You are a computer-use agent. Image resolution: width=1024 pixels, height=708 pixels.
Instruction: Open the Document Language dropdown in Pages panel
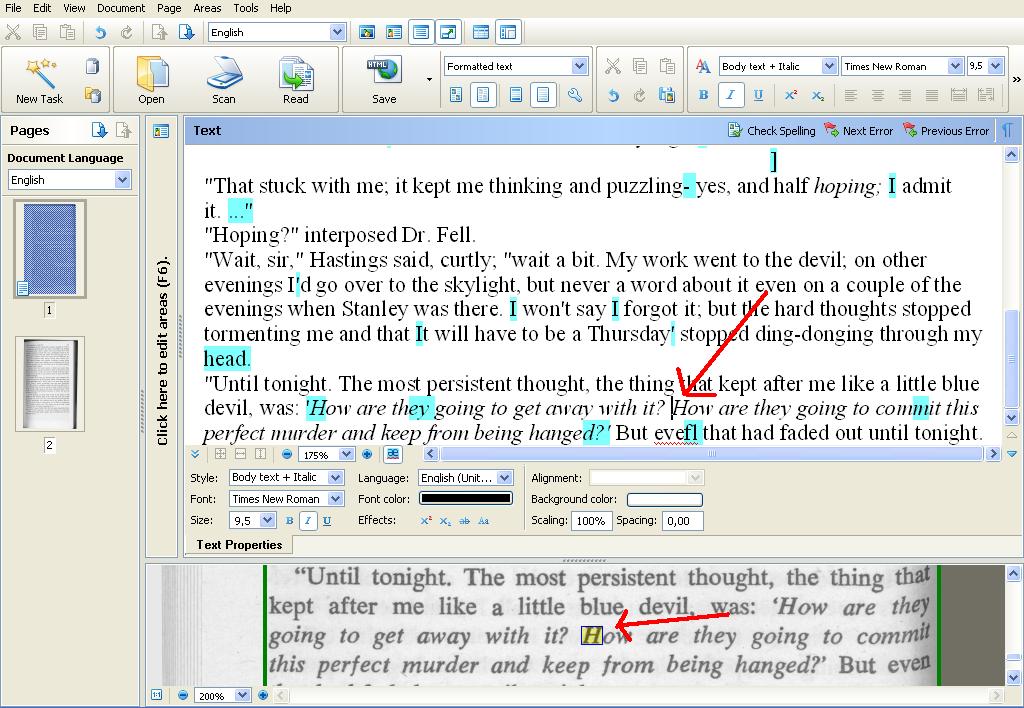pos(122,180)
